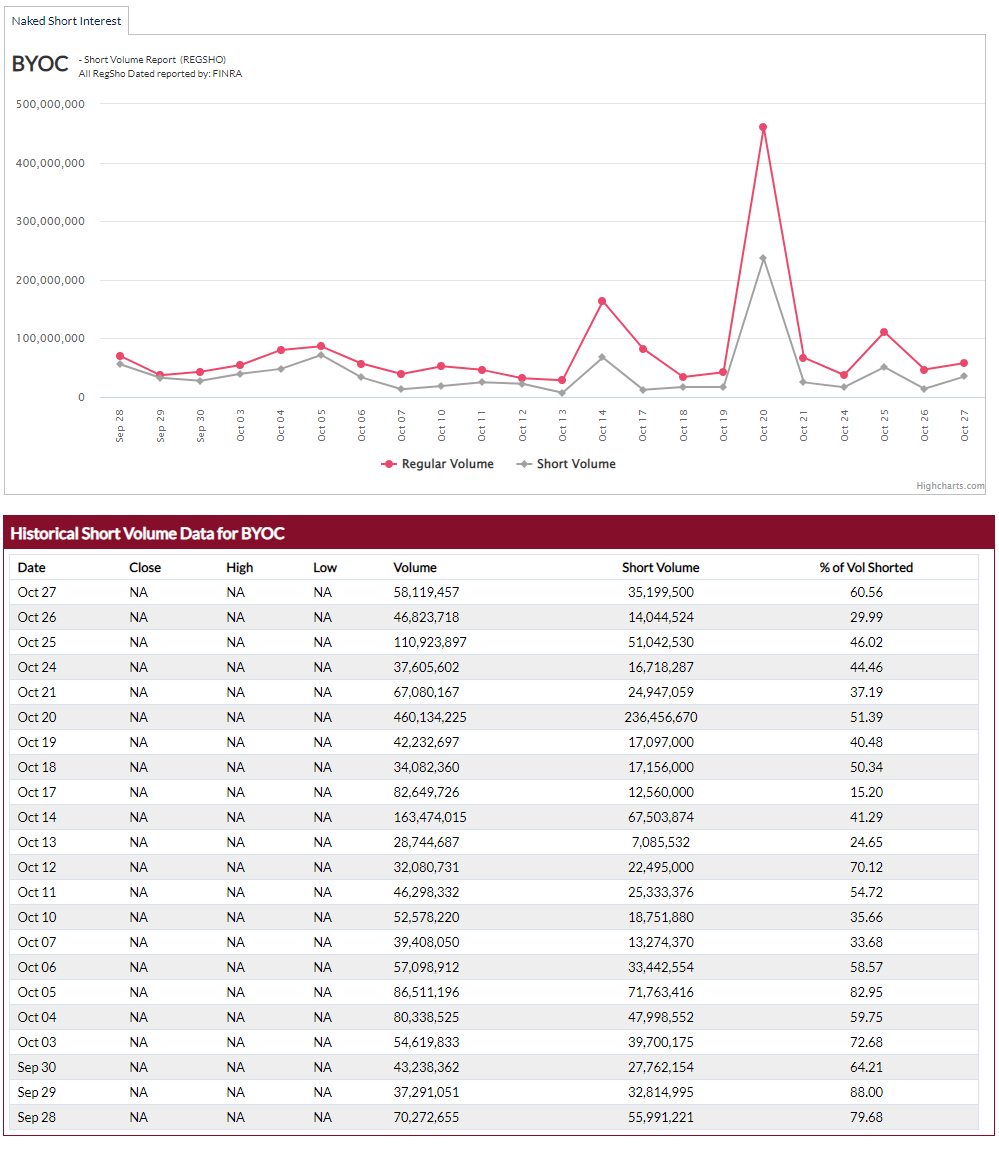Select volume value 39,408,050
The height and width of the screenshot is (1149, 999).
pyautogui.click(x=426, y=942)
